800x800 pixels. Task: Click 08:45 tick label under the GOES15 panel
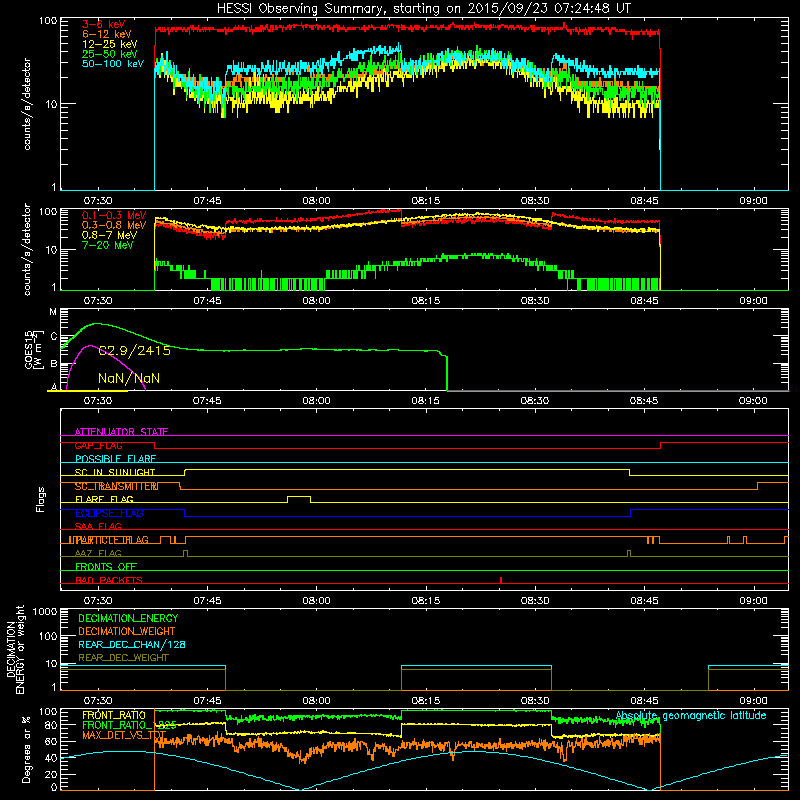click(644, 401)
